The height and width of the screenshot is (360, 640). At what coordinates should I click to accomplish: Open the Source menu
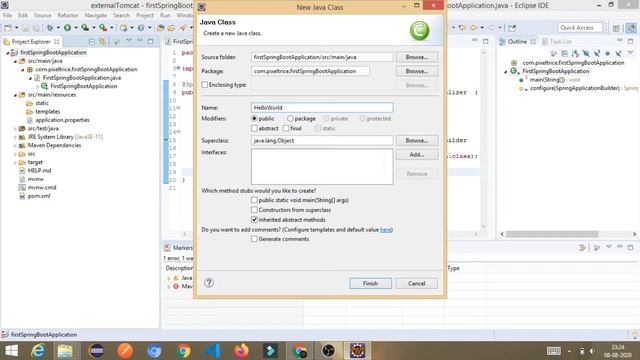pyautogui.click(x=42, y=15)
